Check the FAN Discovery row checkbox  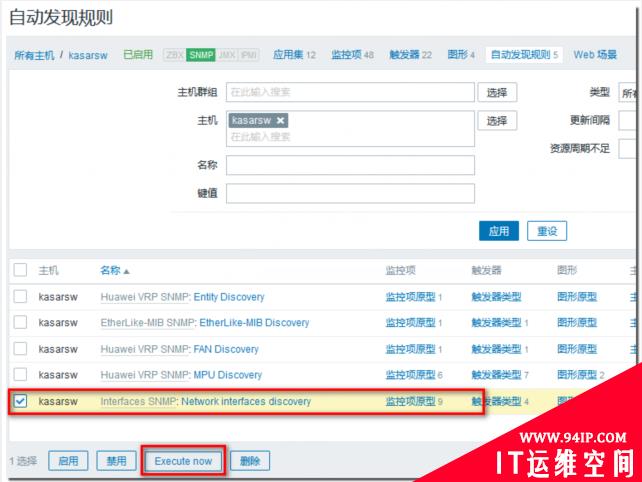click(20, 348)
